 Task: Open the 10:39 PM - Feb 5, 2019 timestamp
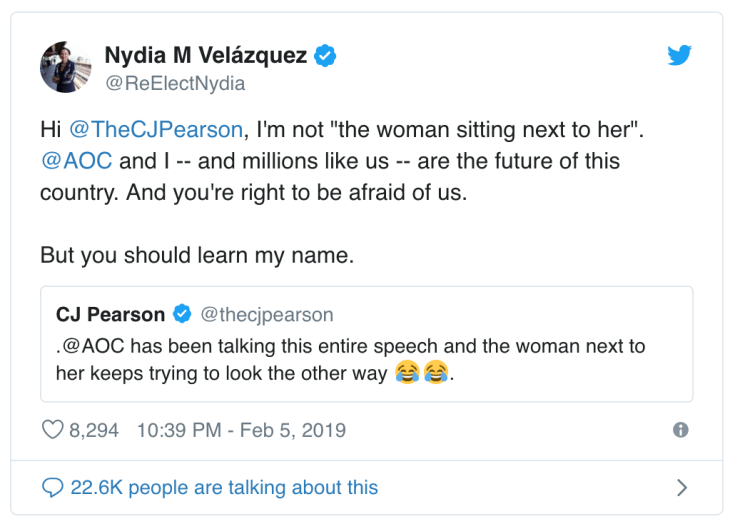pos(241,430)
